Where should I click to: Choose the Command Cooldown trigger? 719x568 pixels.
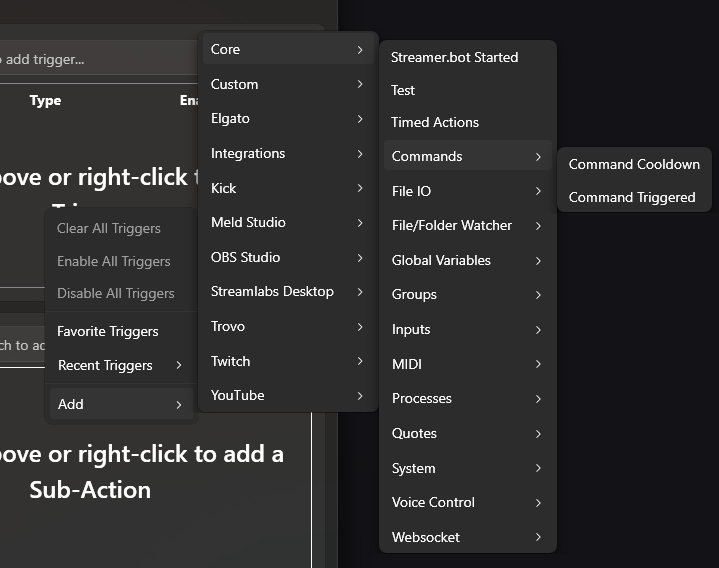coord(634,164)
